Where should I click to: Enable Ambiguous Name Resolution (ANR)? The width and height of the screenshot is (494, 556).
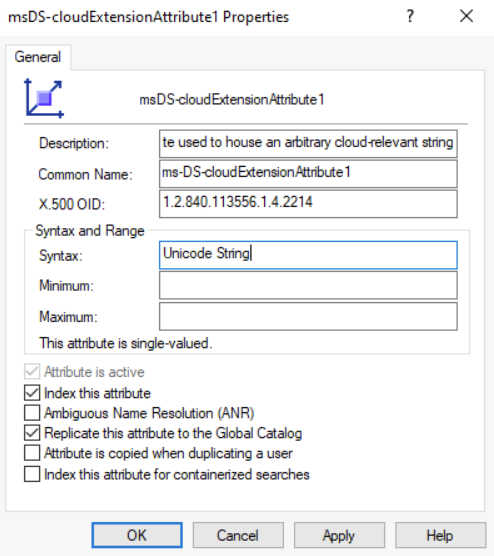[x=32, y=413]
